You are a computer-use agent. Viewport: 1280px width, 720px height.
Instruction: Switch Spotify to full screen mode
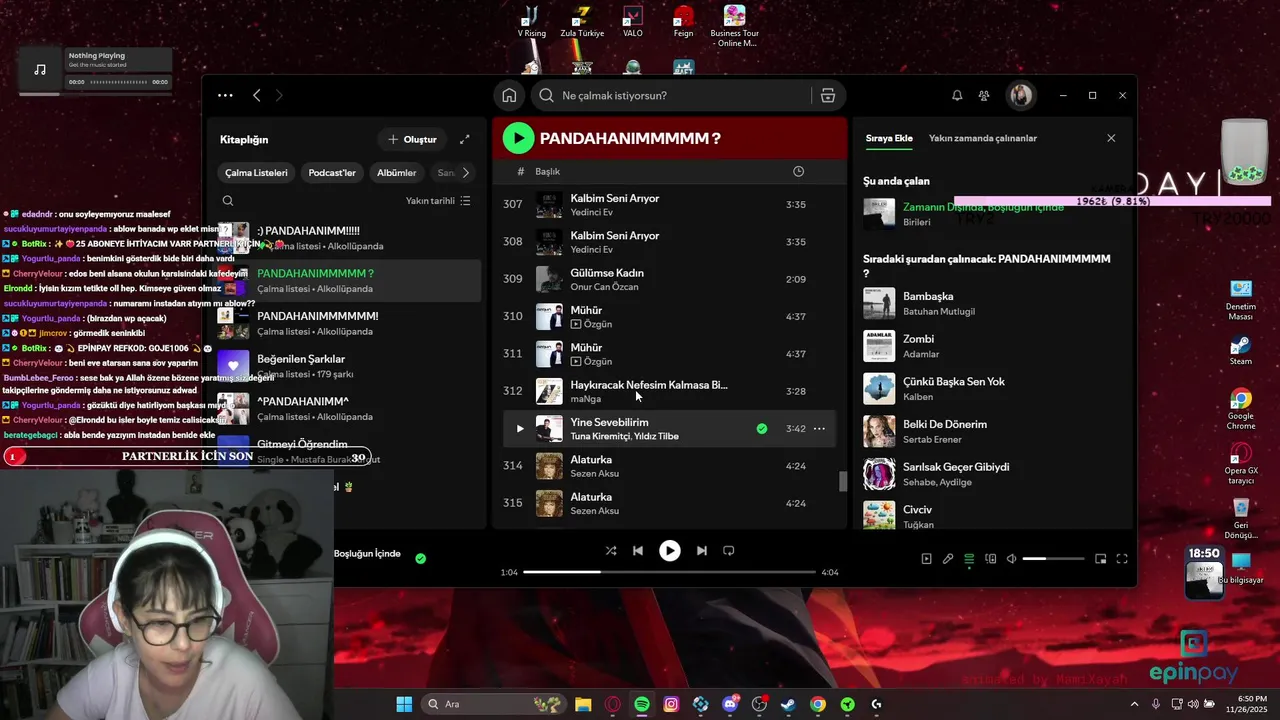click(x=1122, y=559)
